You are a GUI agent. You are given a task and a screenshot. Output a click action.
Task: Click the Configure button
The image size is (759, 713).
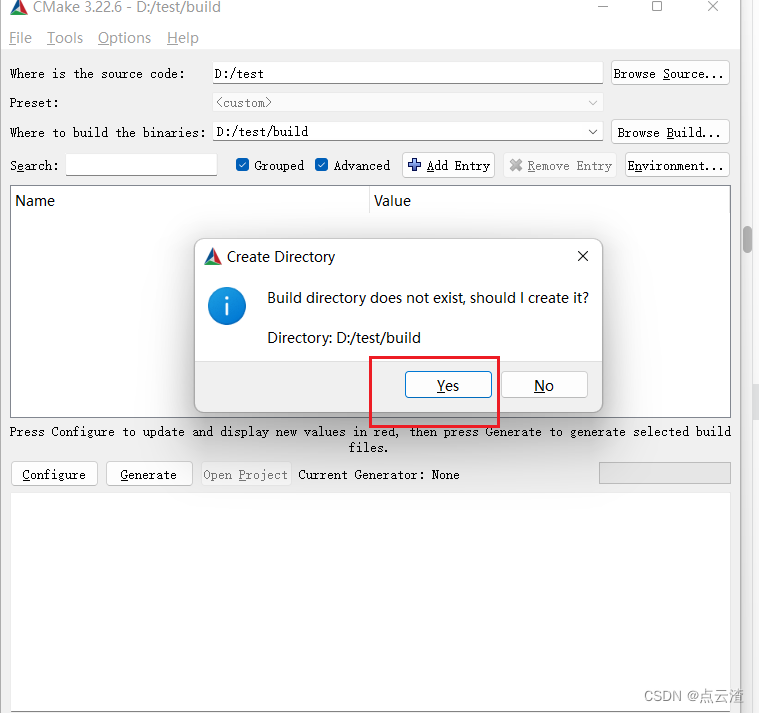(x=54, y=474)
